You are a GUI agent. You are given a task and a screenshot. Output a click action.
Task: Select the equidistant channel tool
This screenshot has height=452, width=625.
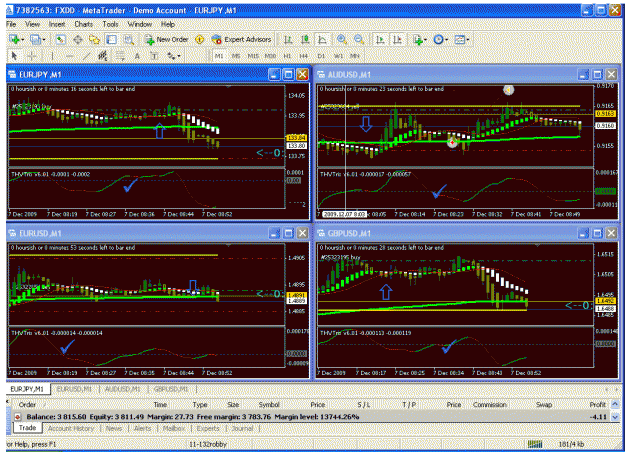pyautogui.click(x=103, y=56)
